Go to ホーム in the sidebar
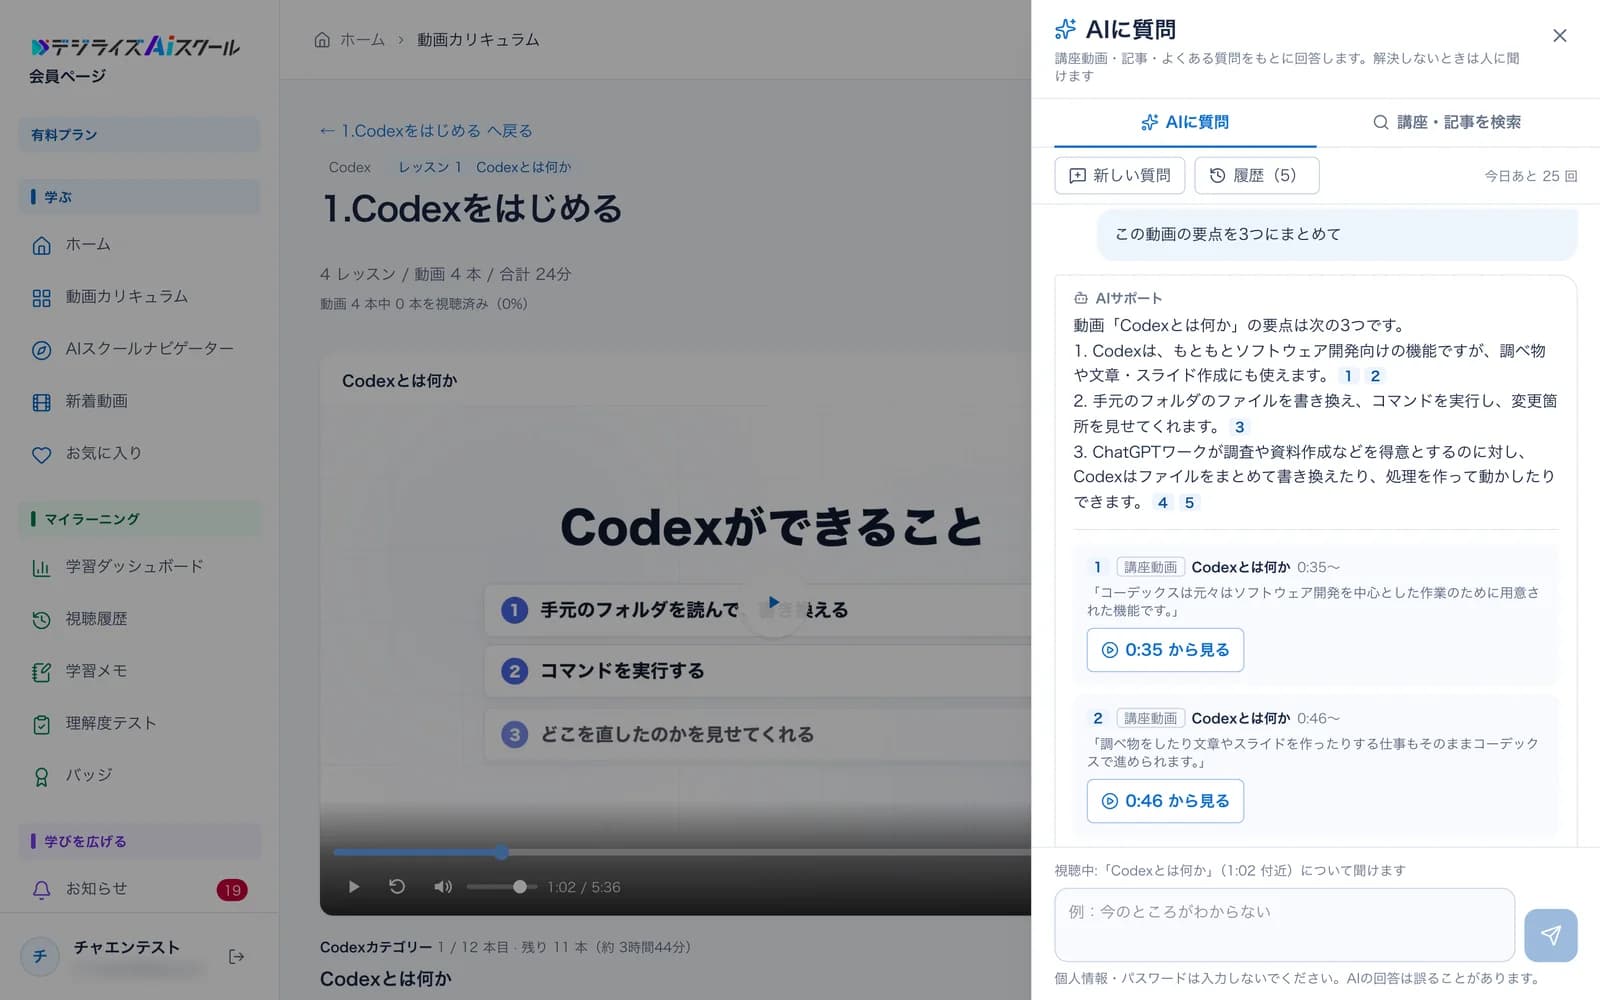1600x1000 pixels. click(x=139, y=245)
